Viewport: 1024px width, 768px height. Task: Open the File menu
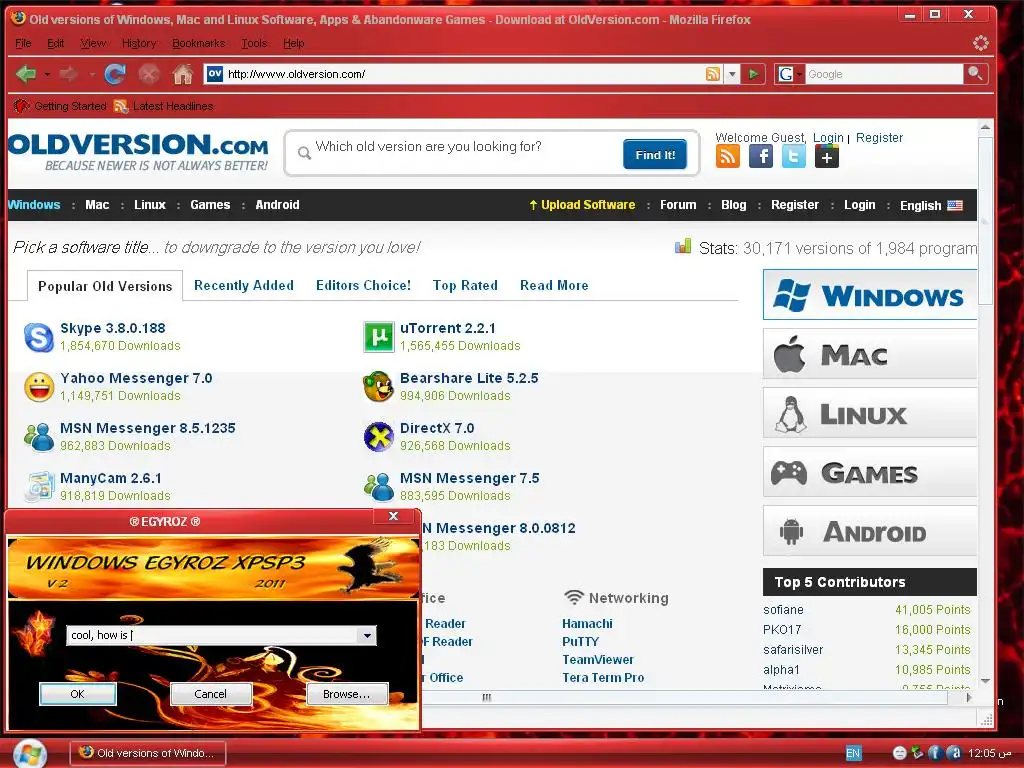coord(23,43)
